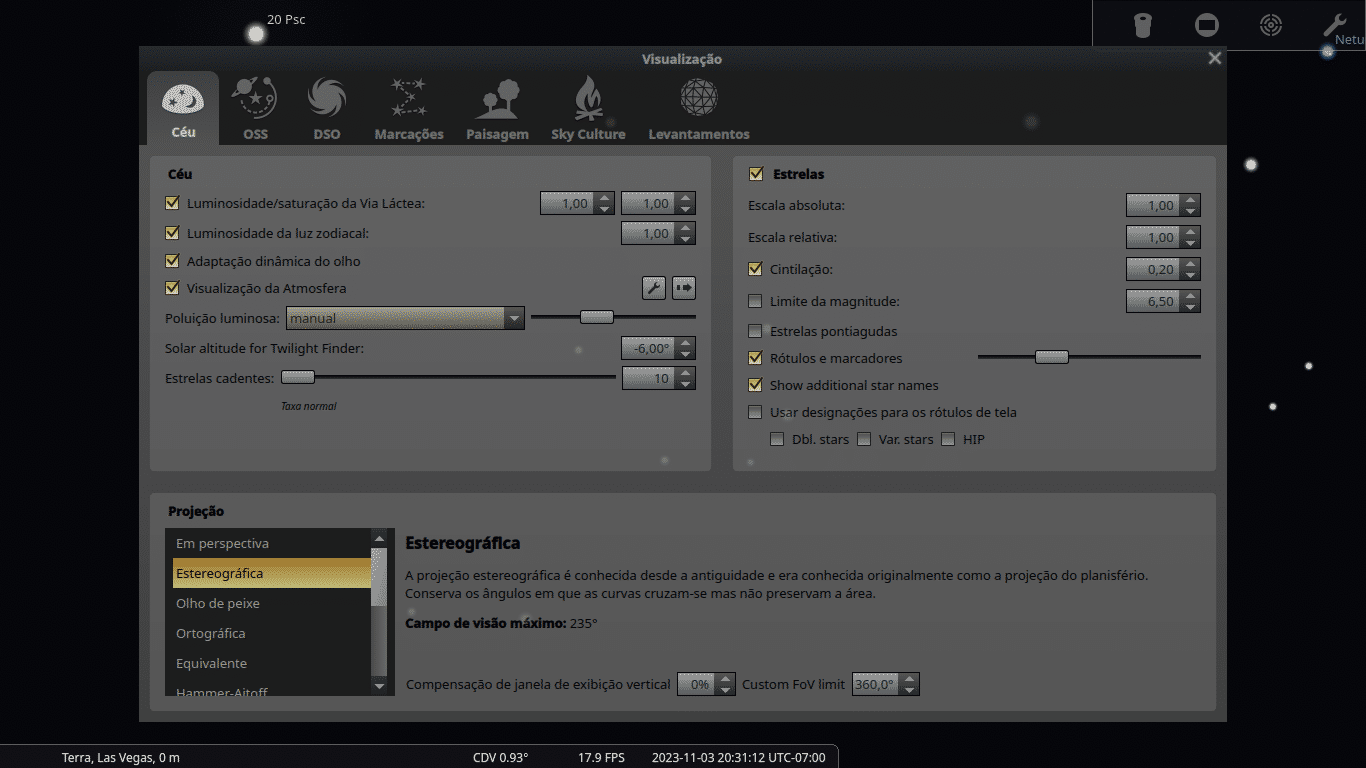Click location Terra, Las Vegas, 0 m

click(x=121, y=758)
